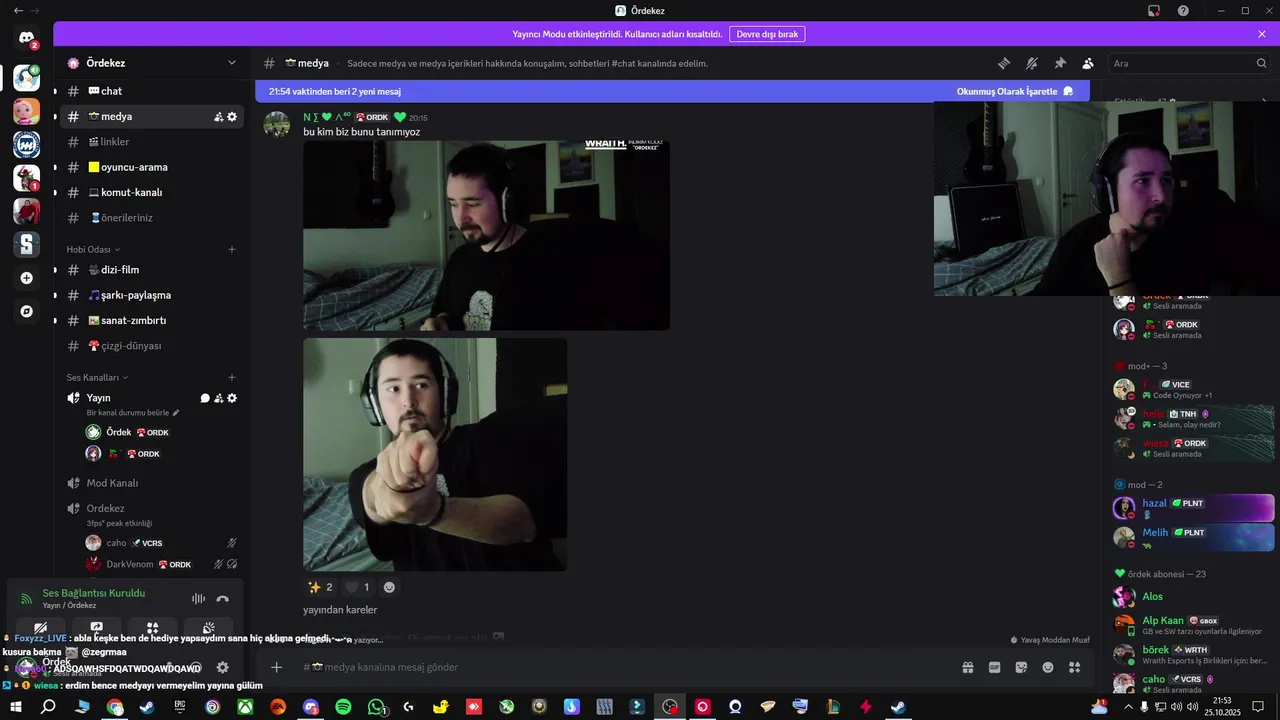
Task: Open member Melih in mod list
Action: [x=1194, y=537]
